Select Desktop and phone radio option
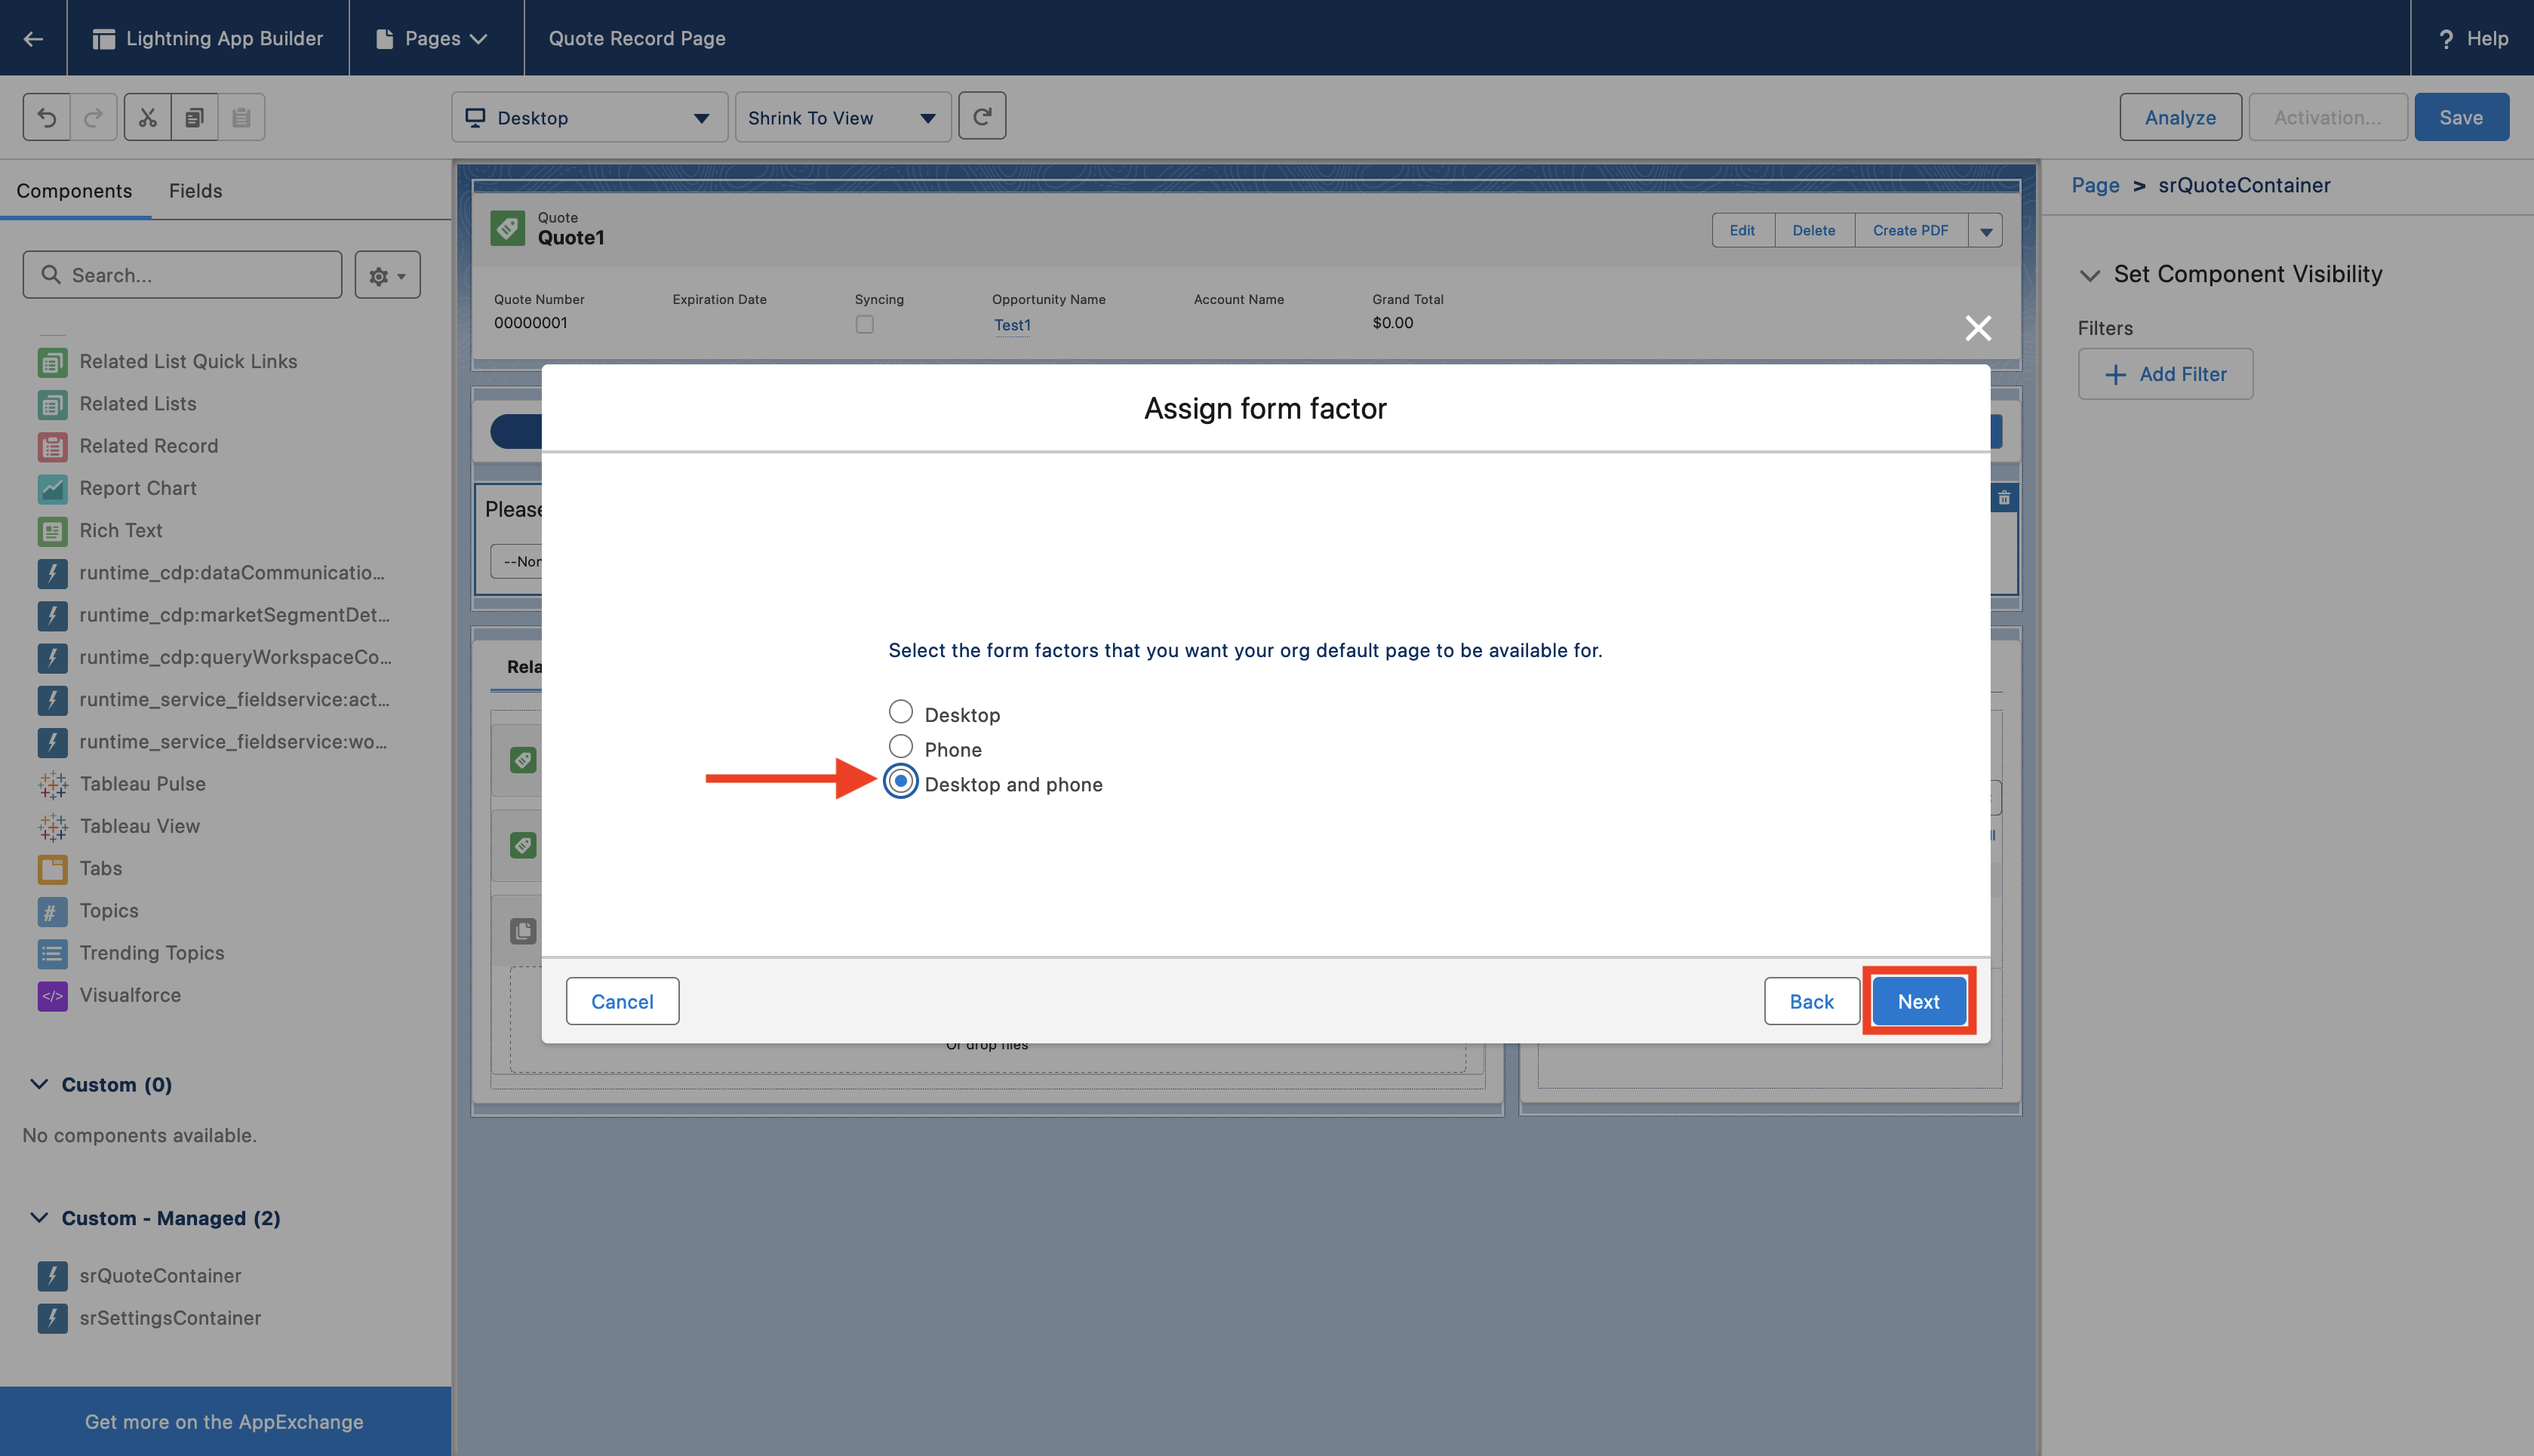Viewport: 2534px width, 1456px height. (900, 782)
